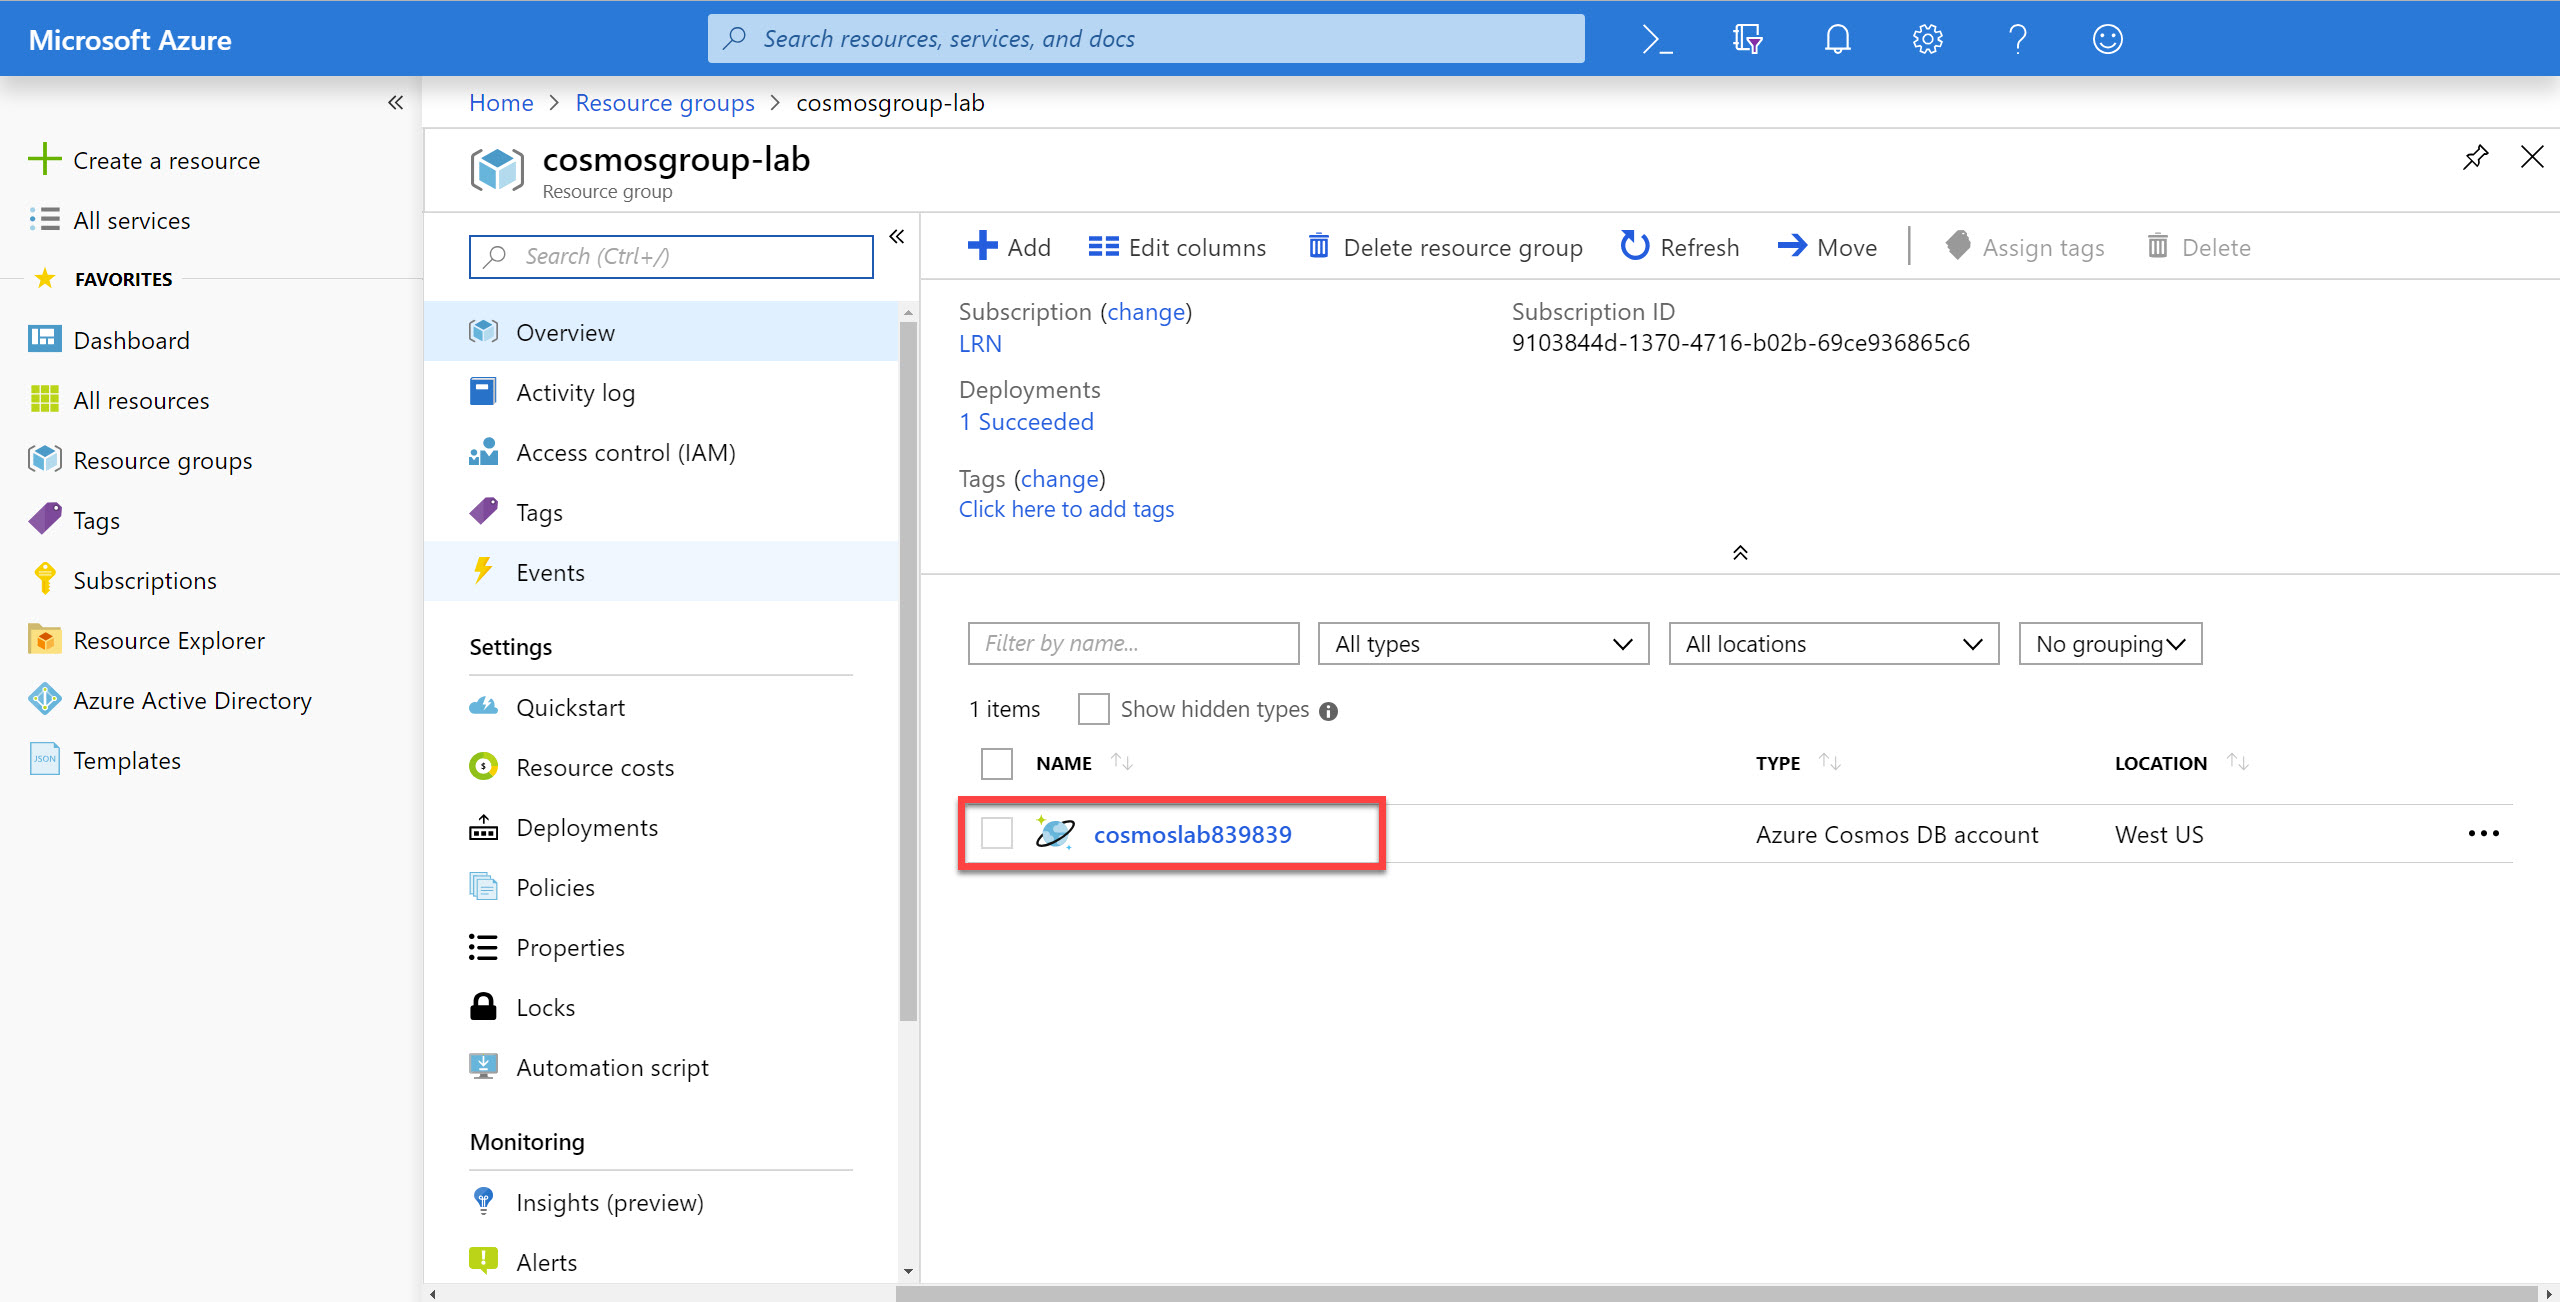Click the 1 Succeeded deployments link
Viewport: 2560px width, 1302px height.
[x=1026, y=421]
